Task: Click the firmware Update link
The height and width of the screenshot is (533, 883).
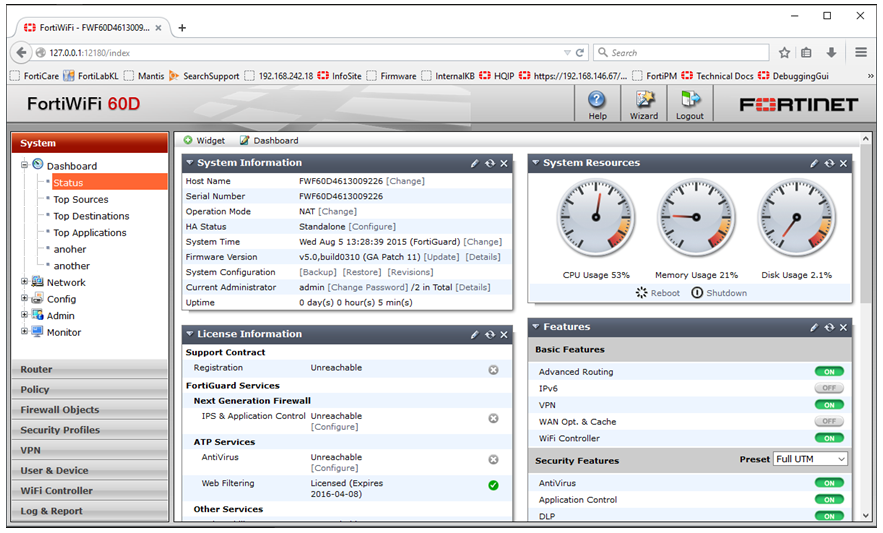Action: [441, 257]
